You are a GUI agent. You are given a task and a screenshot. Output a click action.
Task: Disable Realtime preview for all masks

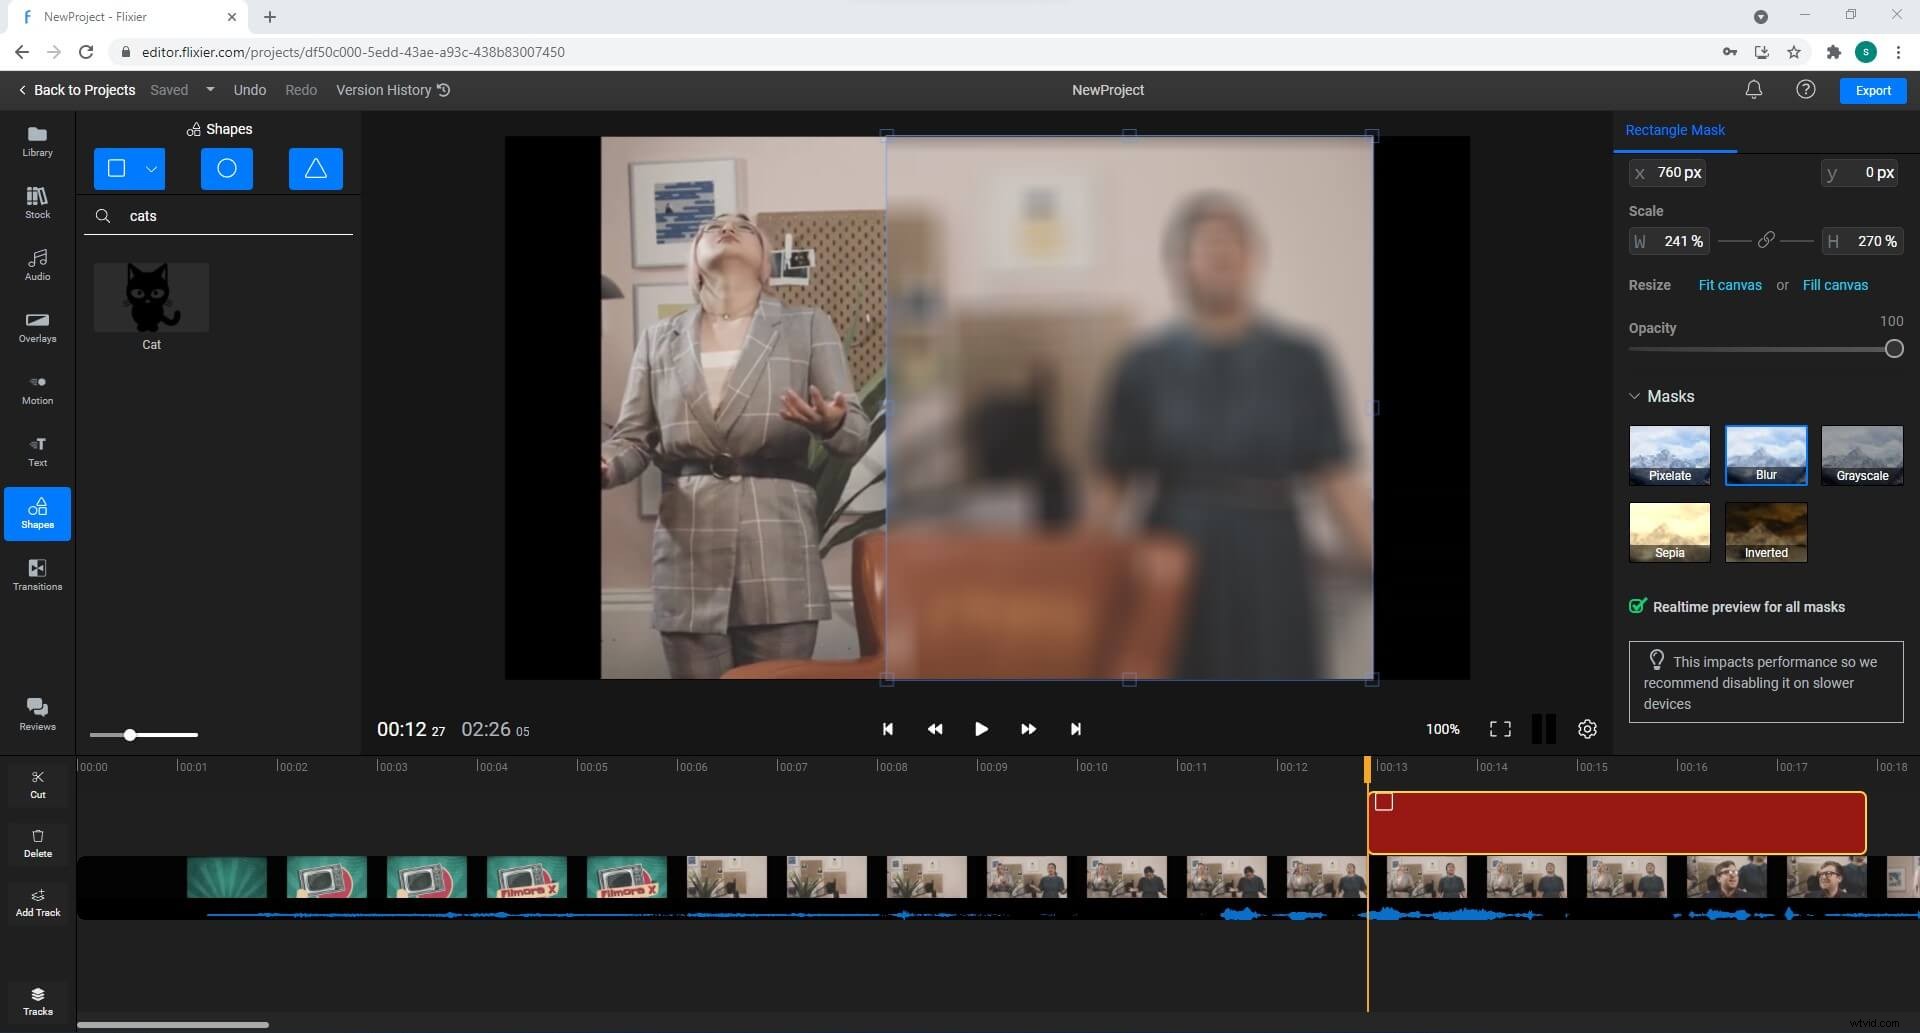[1637, 606]
